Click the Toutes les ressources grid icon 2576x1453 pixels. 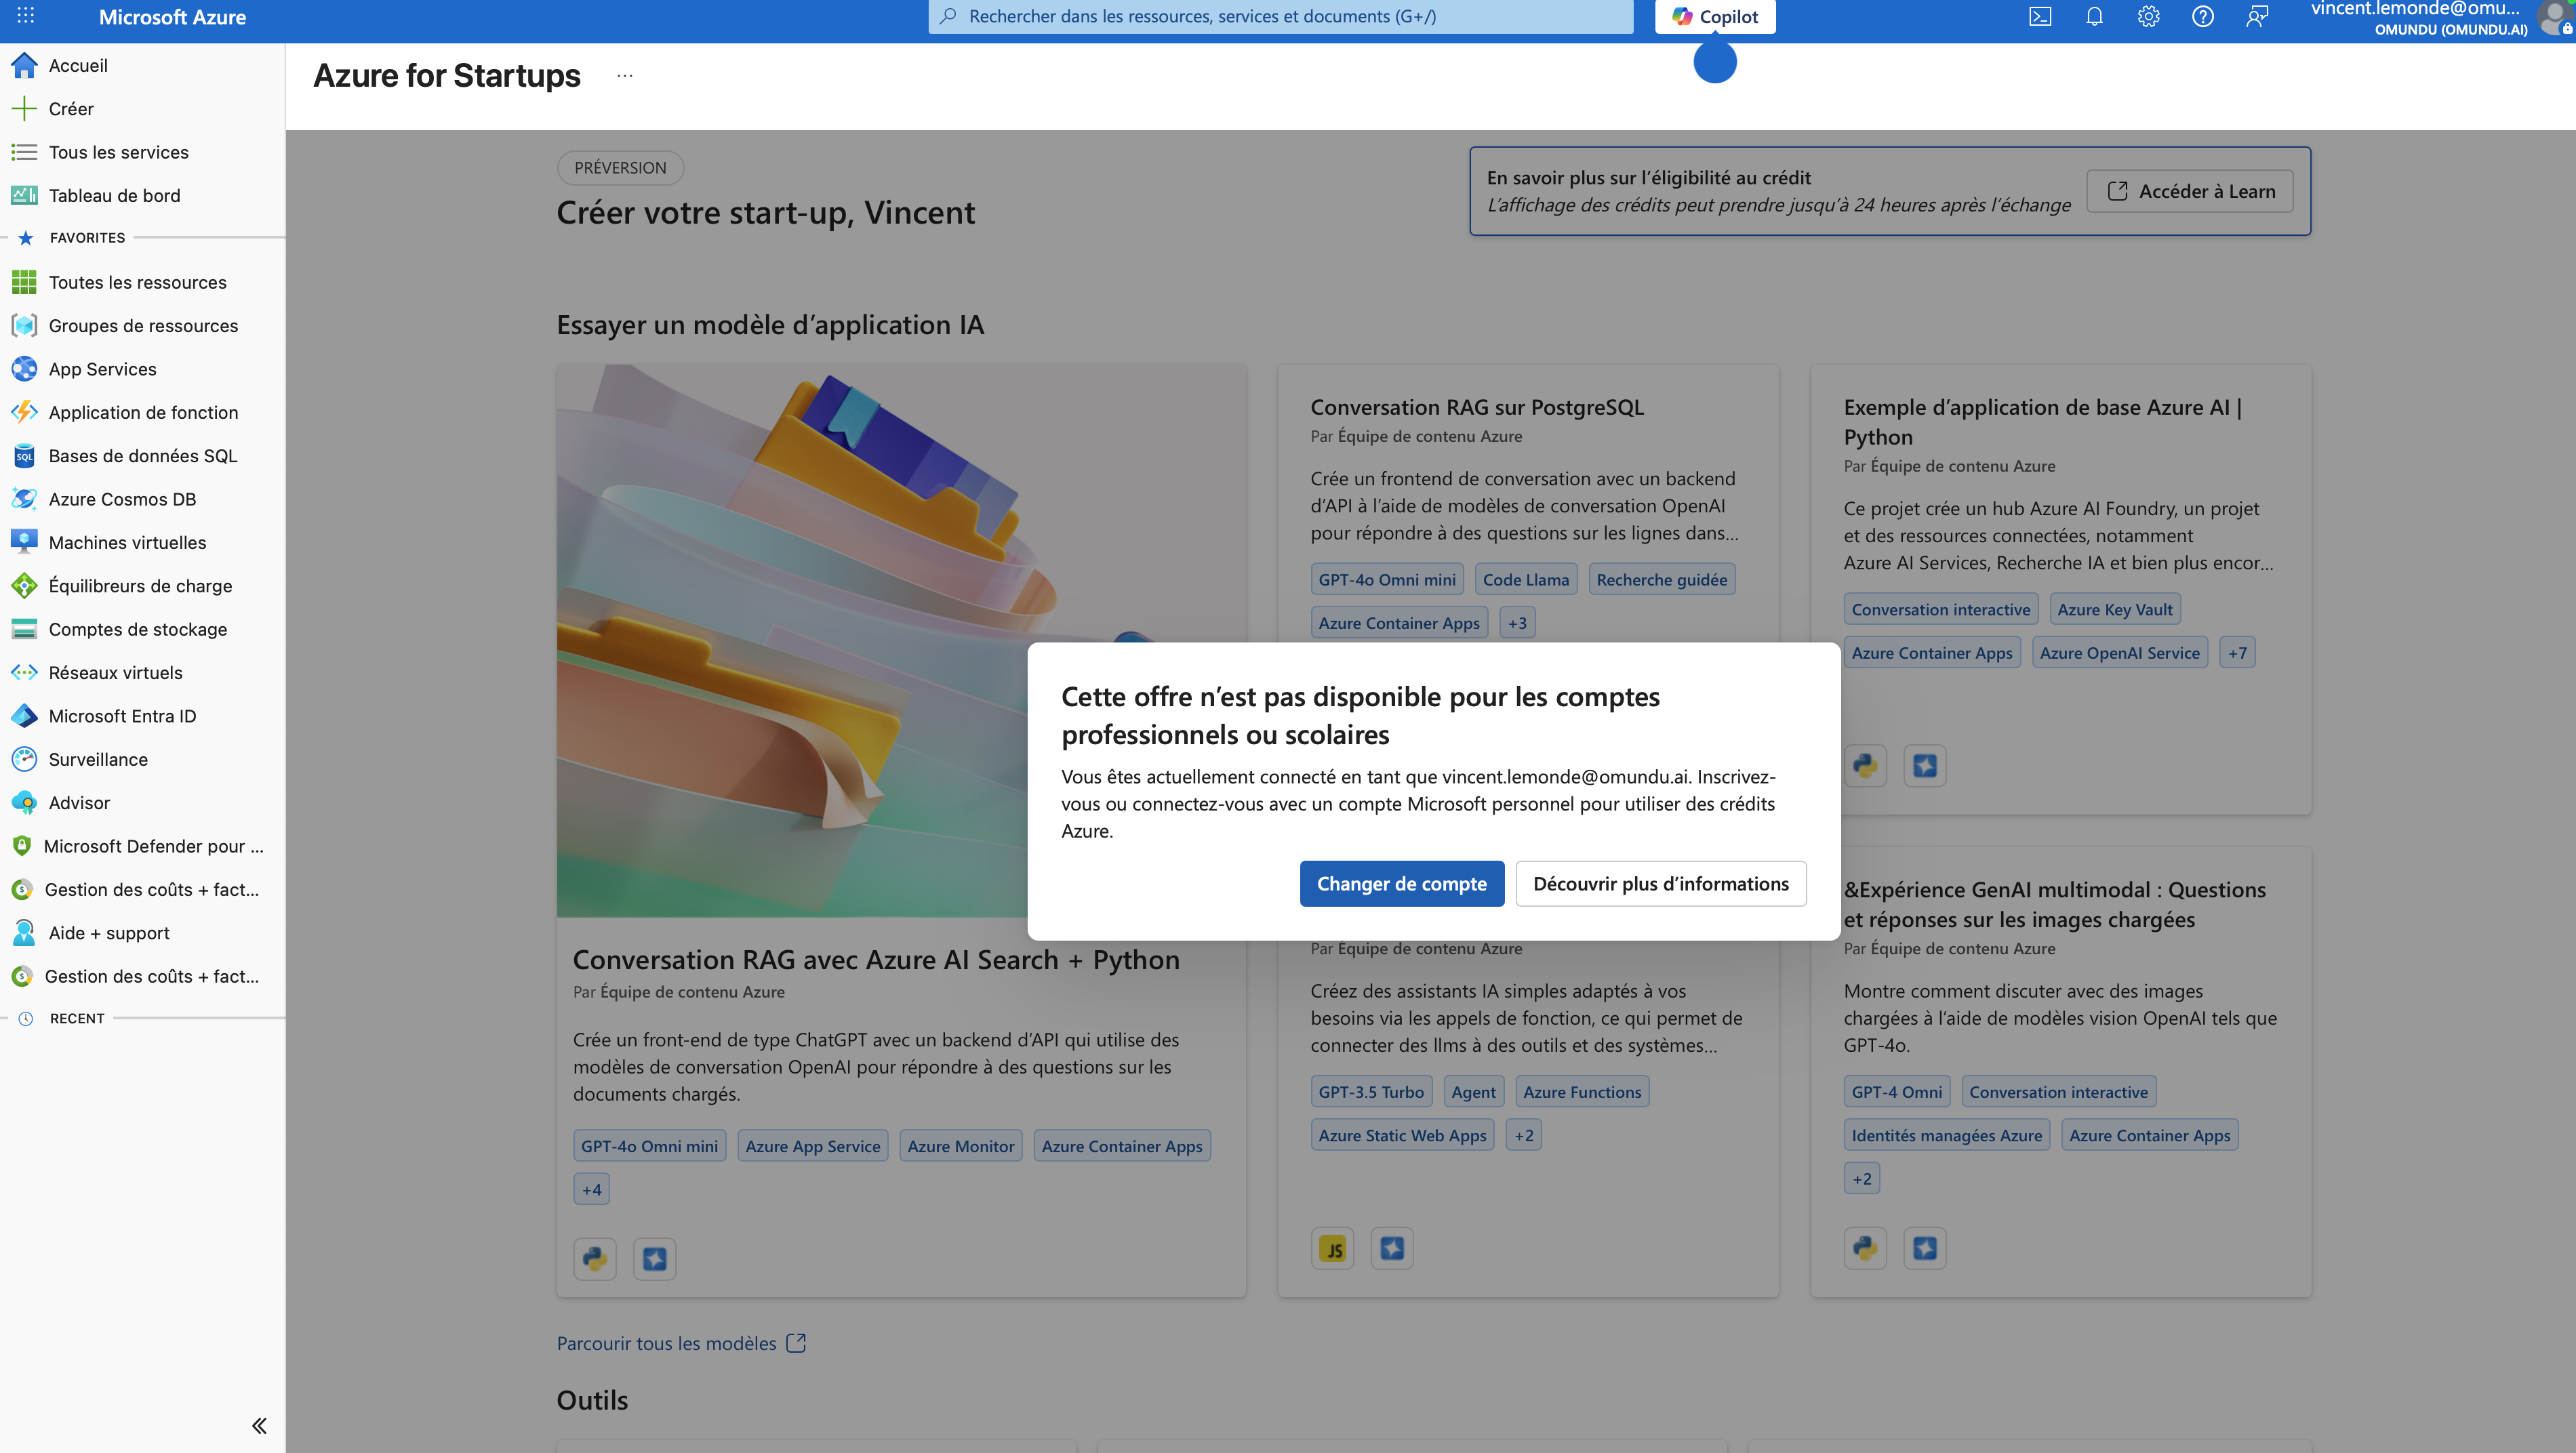[24, 282]
